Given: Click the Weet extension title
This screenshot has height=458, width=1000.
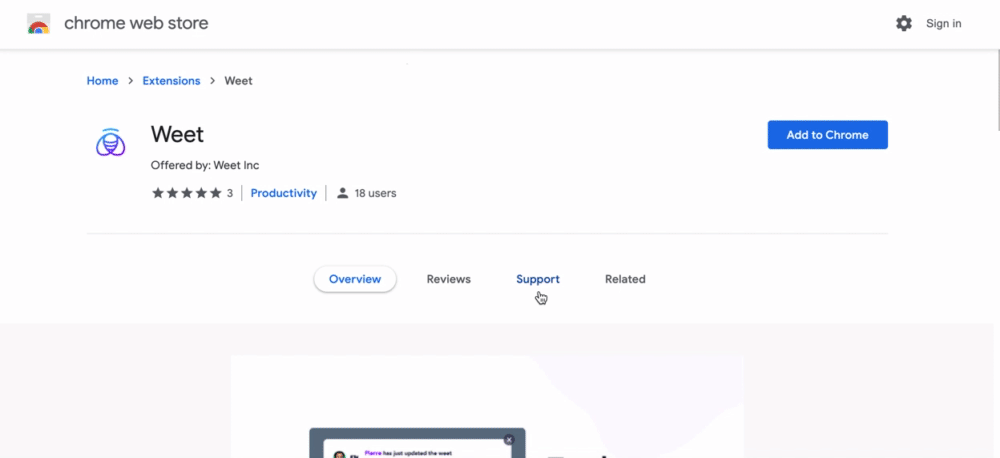Looking at the screenshot, I should [177, 135].
